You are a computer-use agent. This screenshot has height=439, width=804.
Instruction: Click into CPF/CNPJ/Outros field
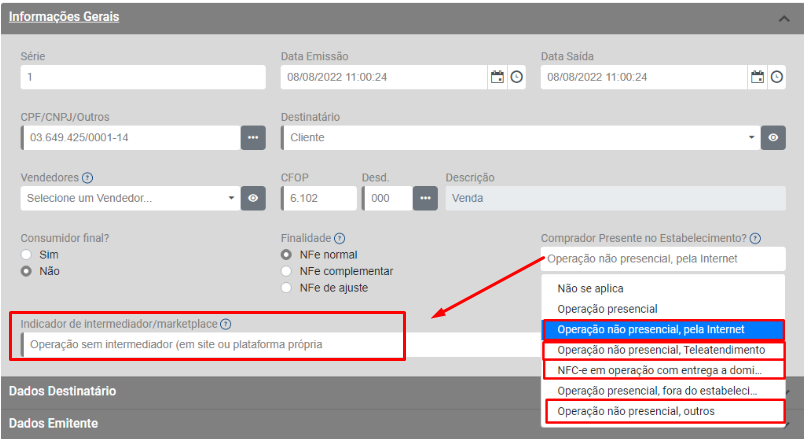click(131, 137)
